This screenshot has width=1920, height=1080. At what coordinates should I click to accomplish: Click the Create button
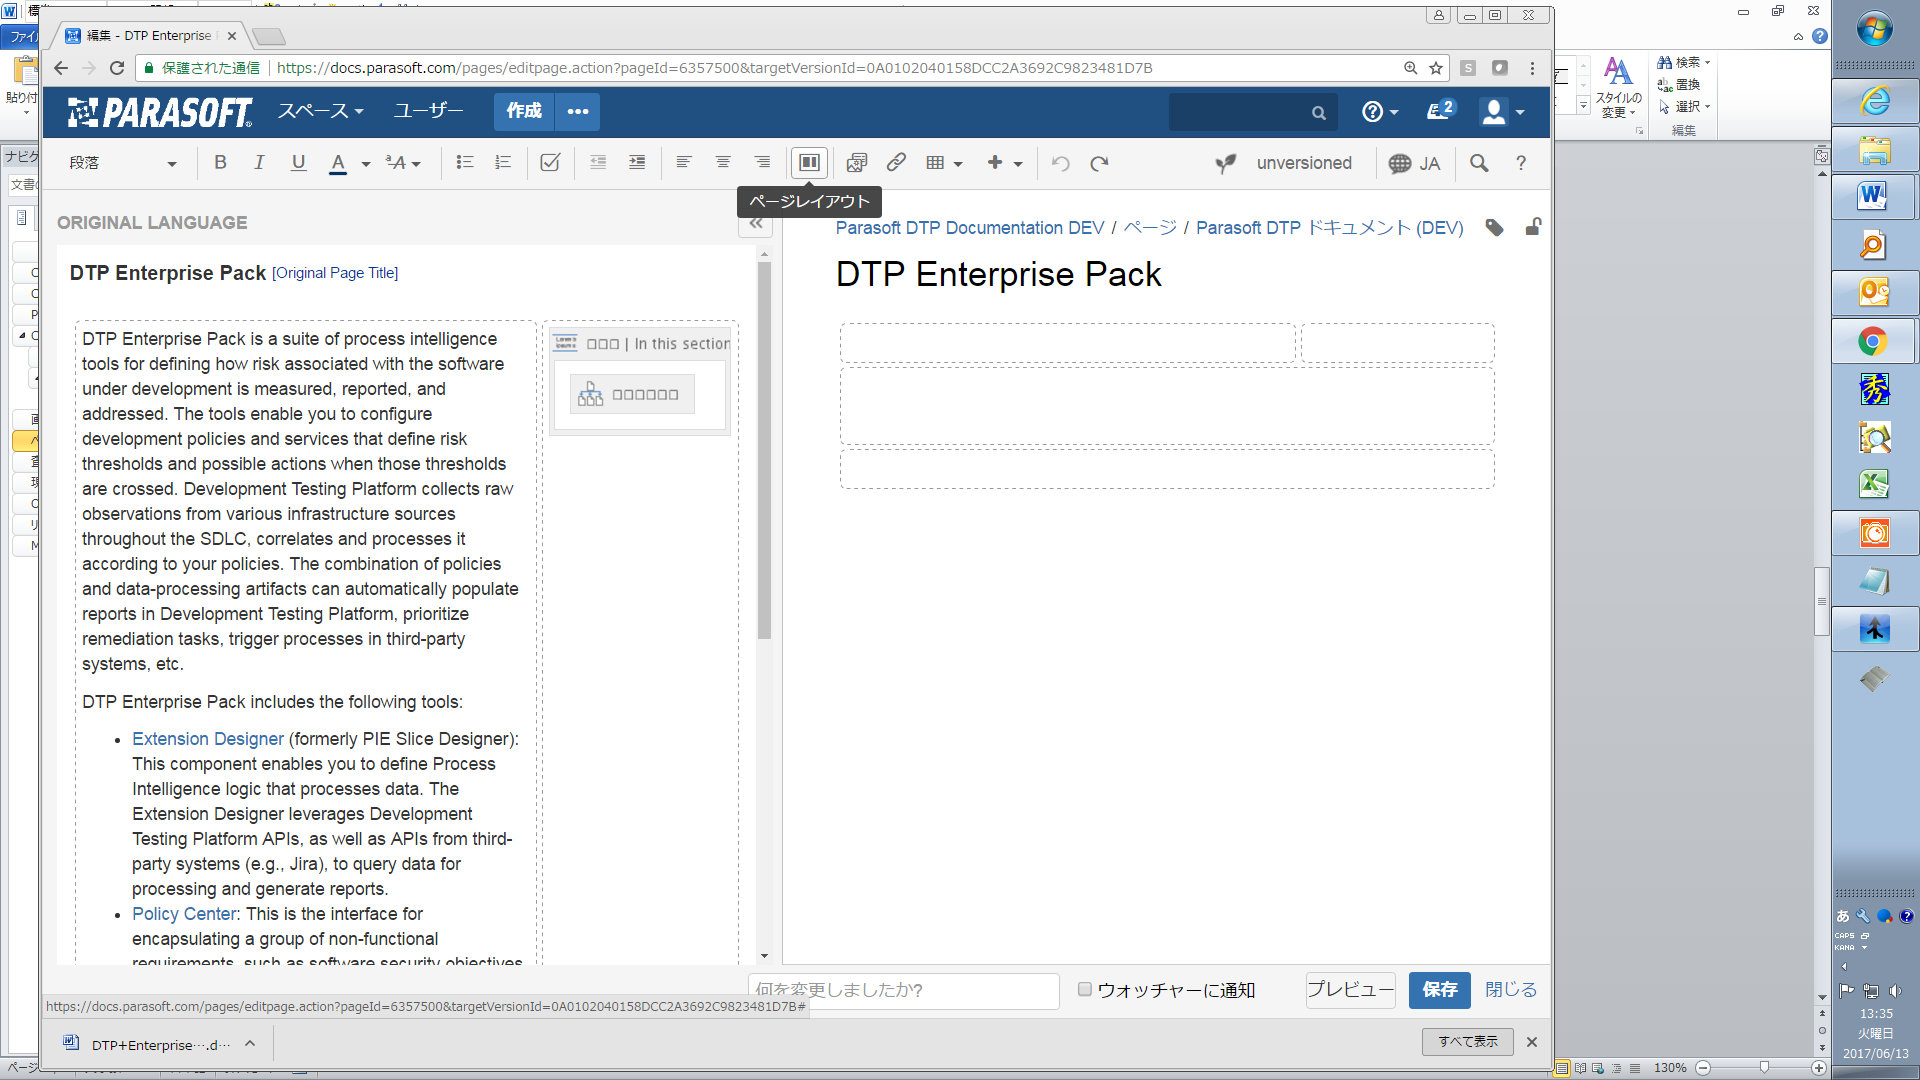click(x=524, y=111)
